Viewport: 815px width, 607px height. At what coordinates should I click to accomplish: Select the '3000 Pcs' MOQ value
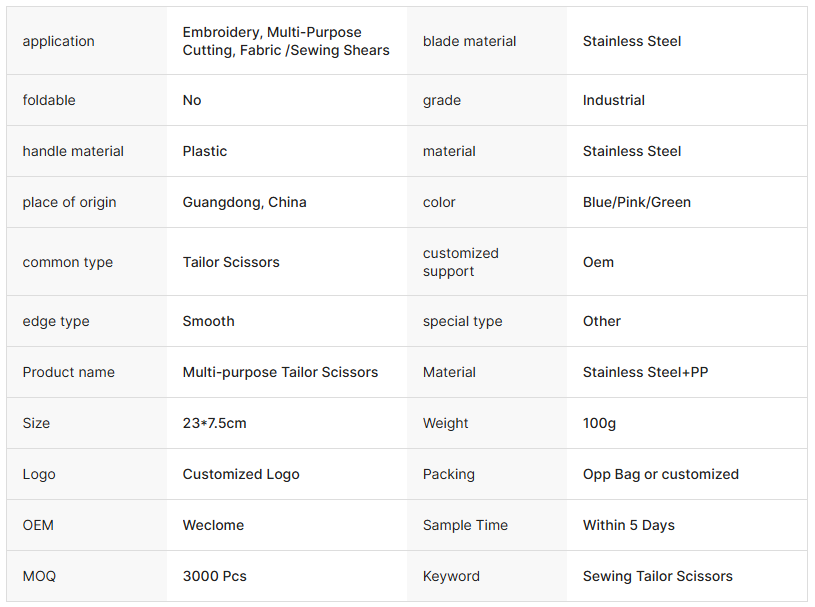point(214,576)
